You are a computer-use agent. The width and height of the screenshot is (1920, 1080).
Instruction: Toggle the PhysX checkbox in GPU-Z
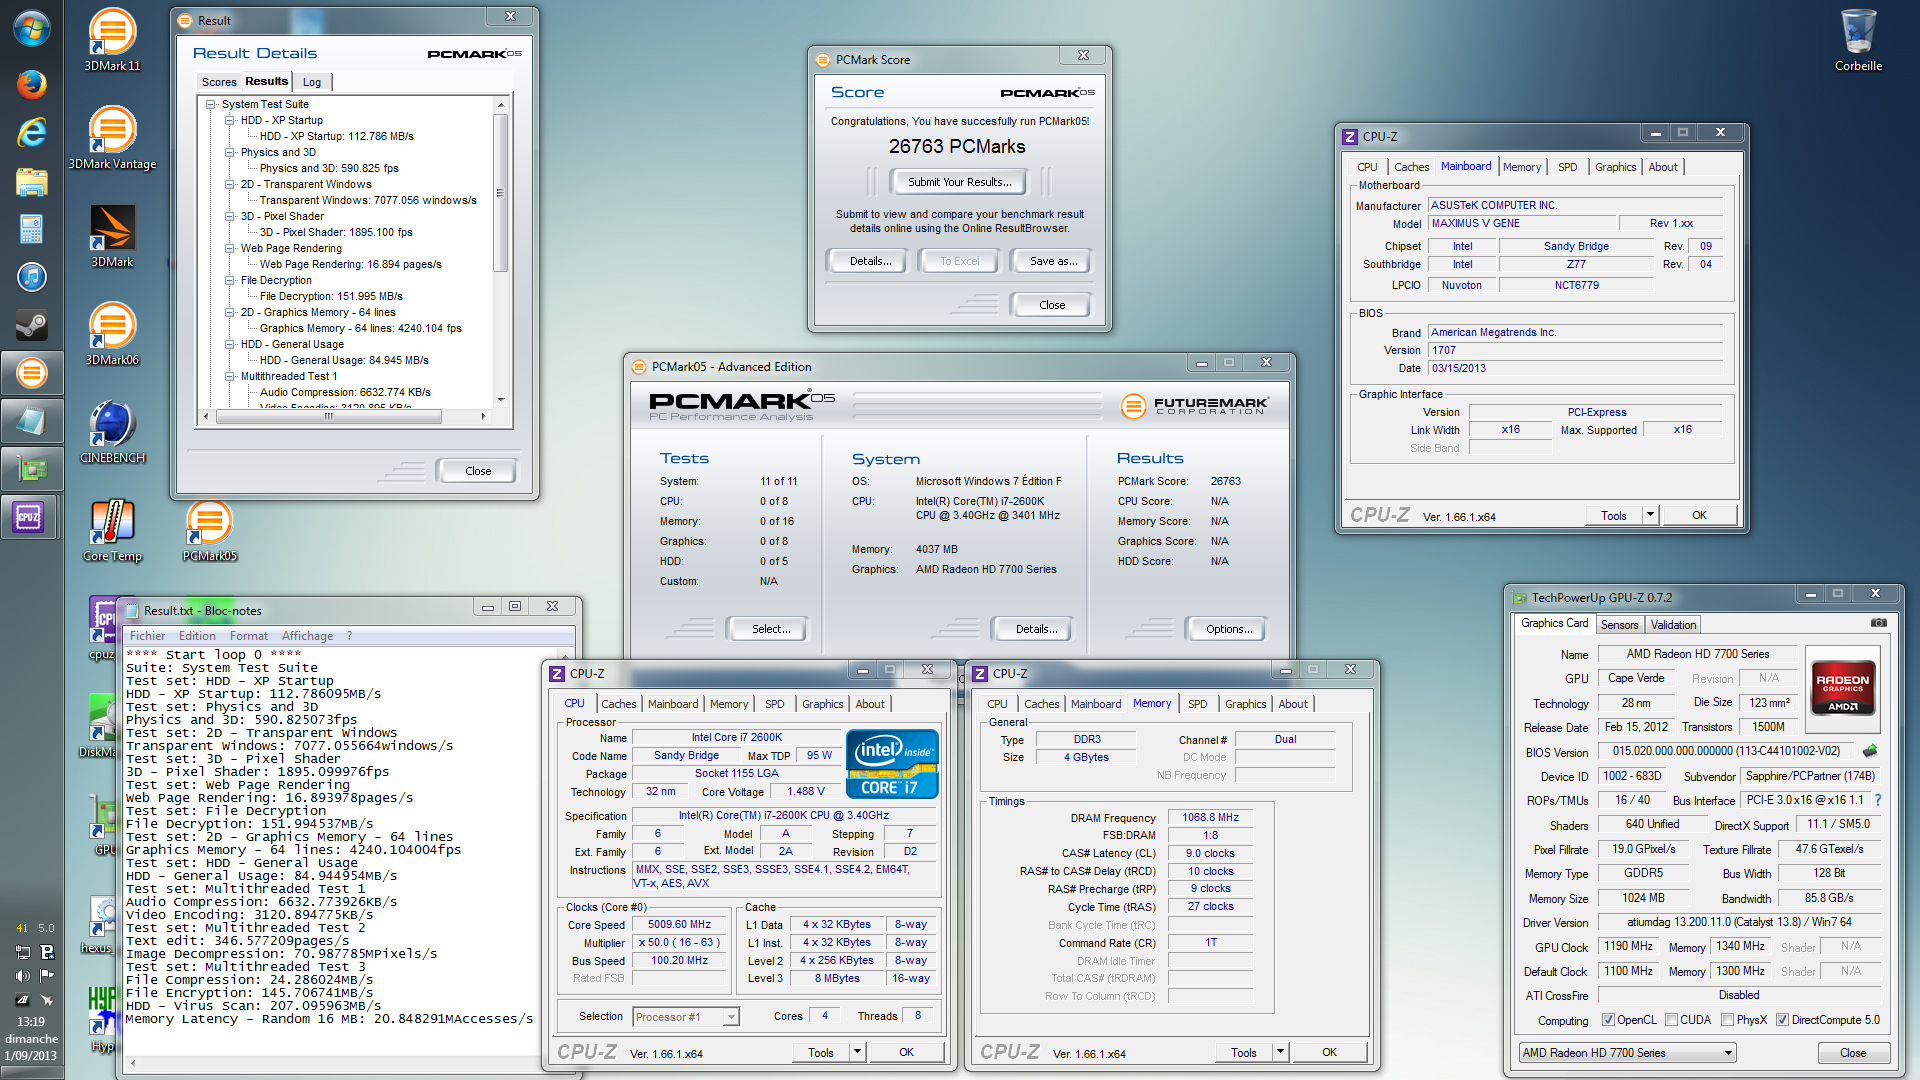1727,1020
